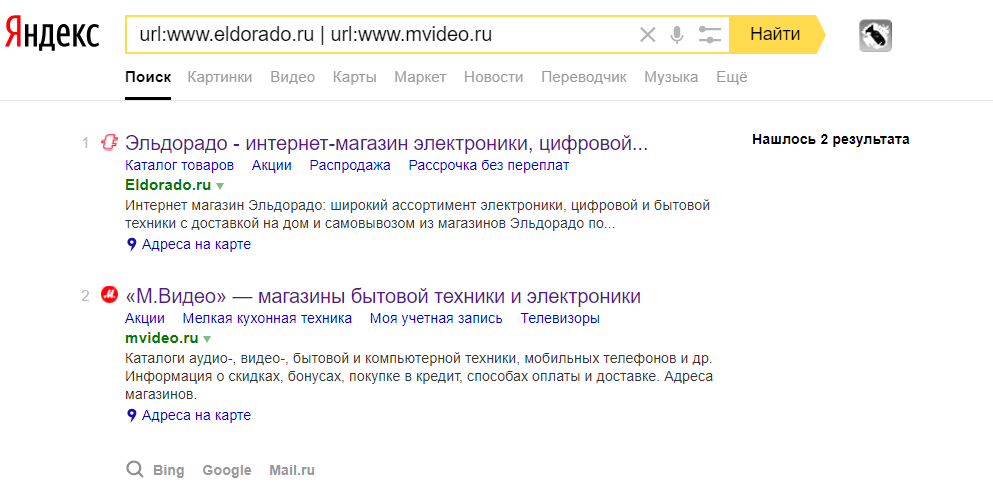This screenshot has width=993, height=500.
Task: Search the query in Bing
Action: [x=168, y=470]
